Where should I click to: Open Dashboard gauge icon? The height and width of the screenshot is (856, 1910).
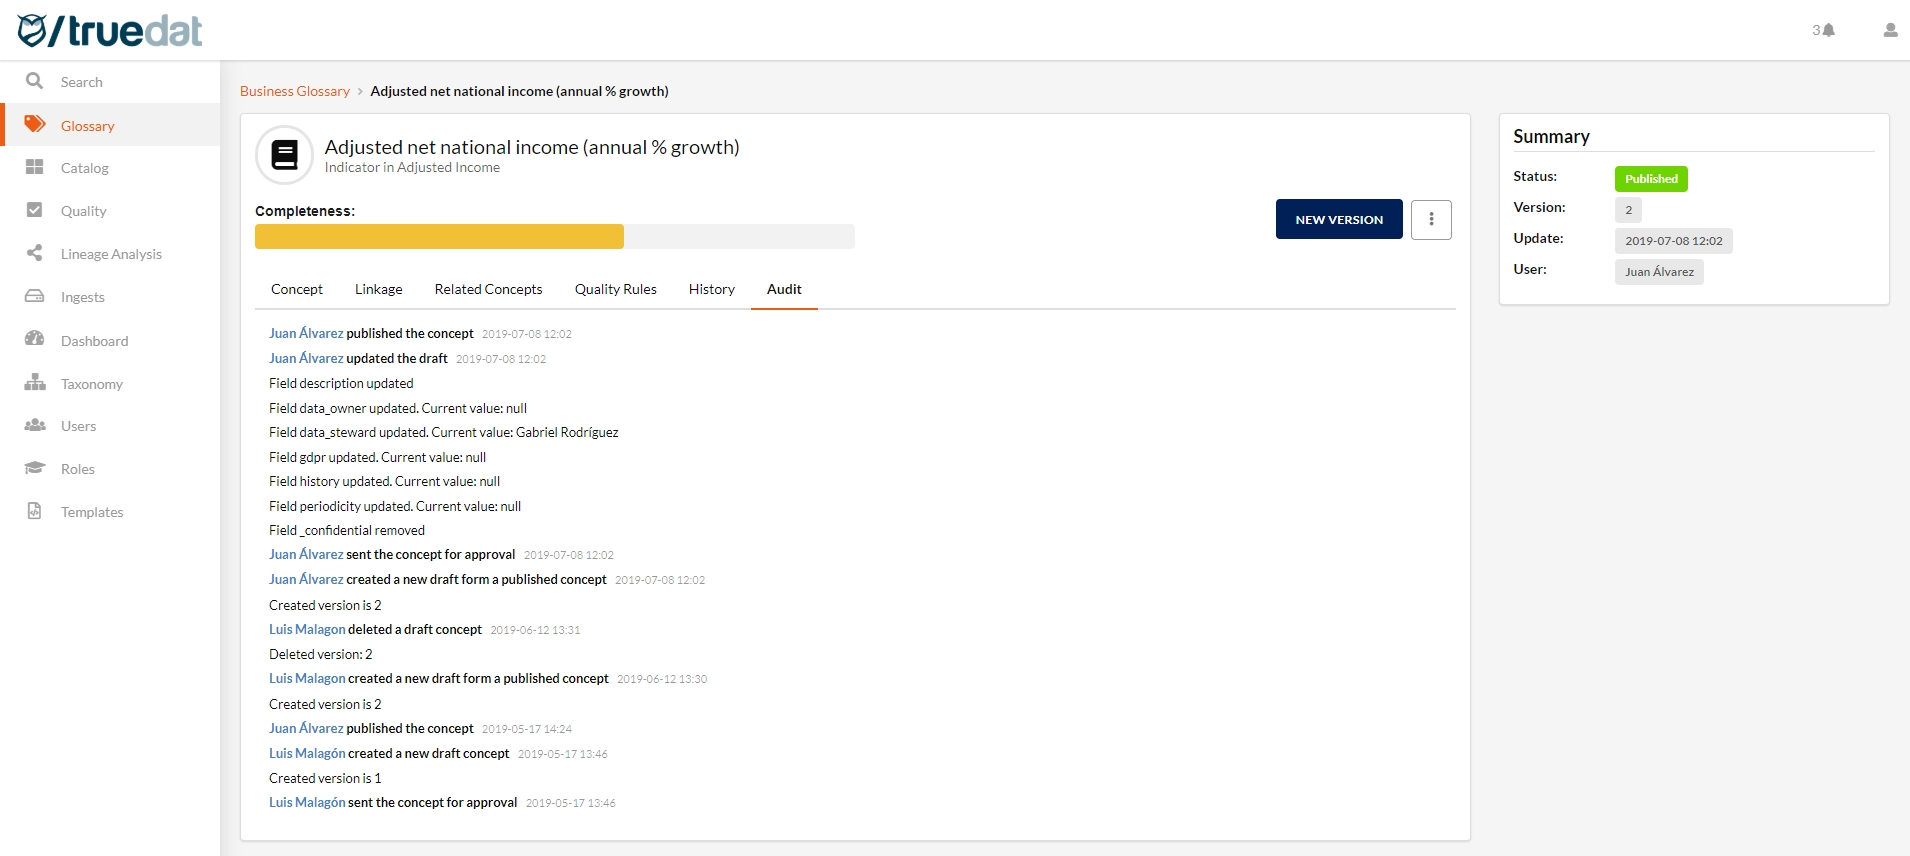pyautogui.click(x=35, y=339)
